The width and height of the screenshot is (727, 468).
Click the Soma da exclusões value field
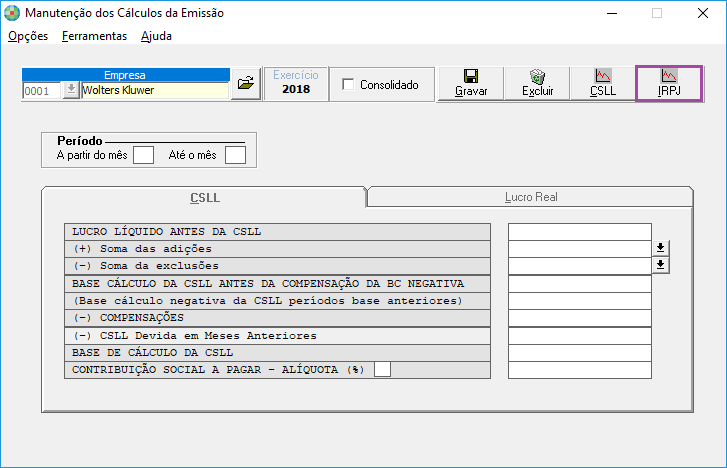(x=580, y=266)
